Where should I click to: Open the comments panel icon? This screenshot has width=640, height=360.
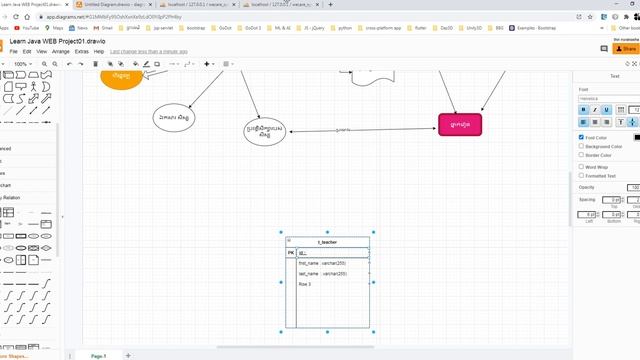coord(604,49)
